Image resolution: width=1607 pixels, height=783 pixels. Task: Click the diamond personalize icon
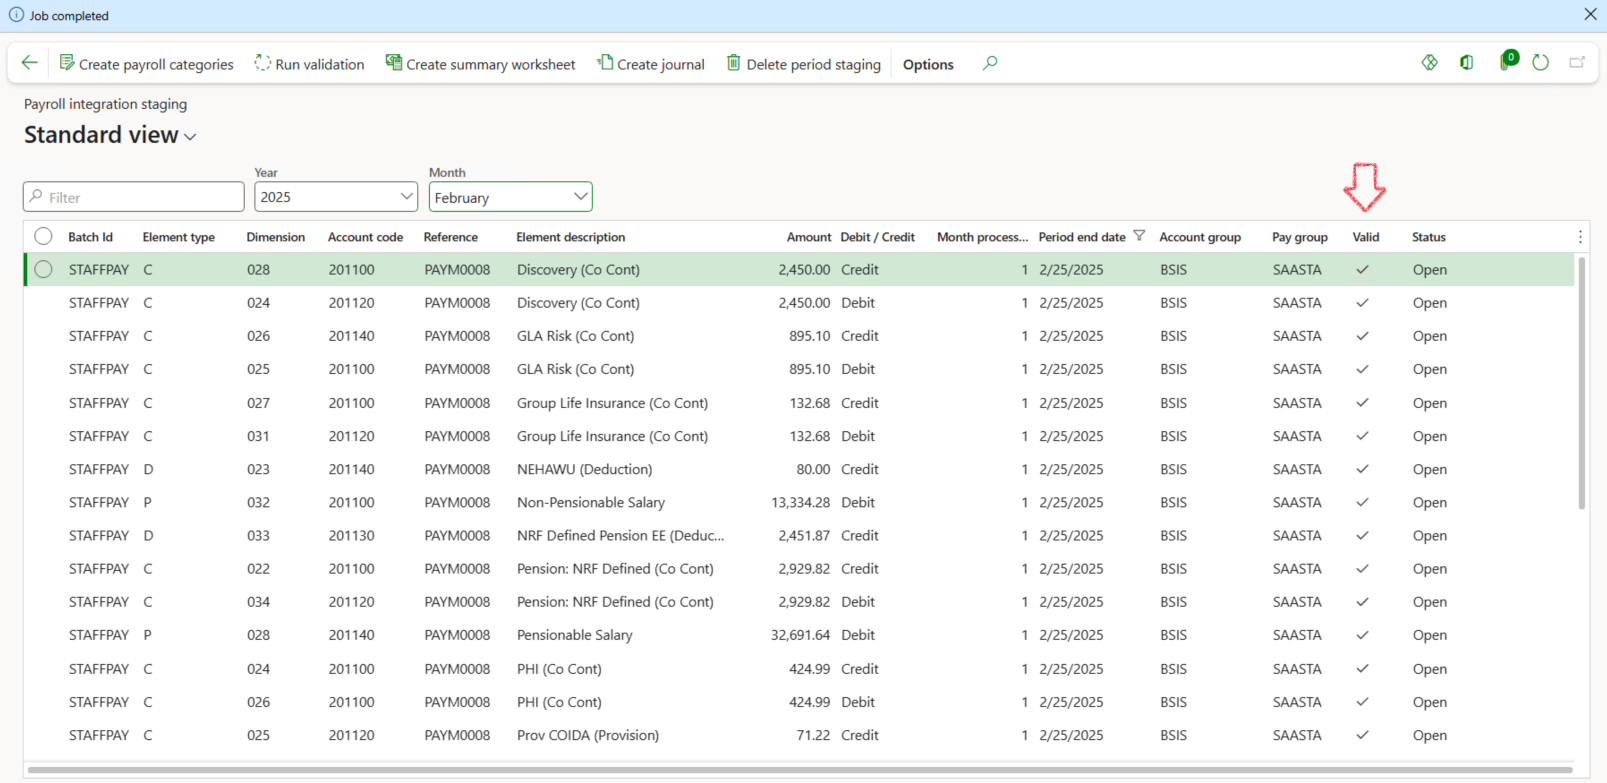1430,63
